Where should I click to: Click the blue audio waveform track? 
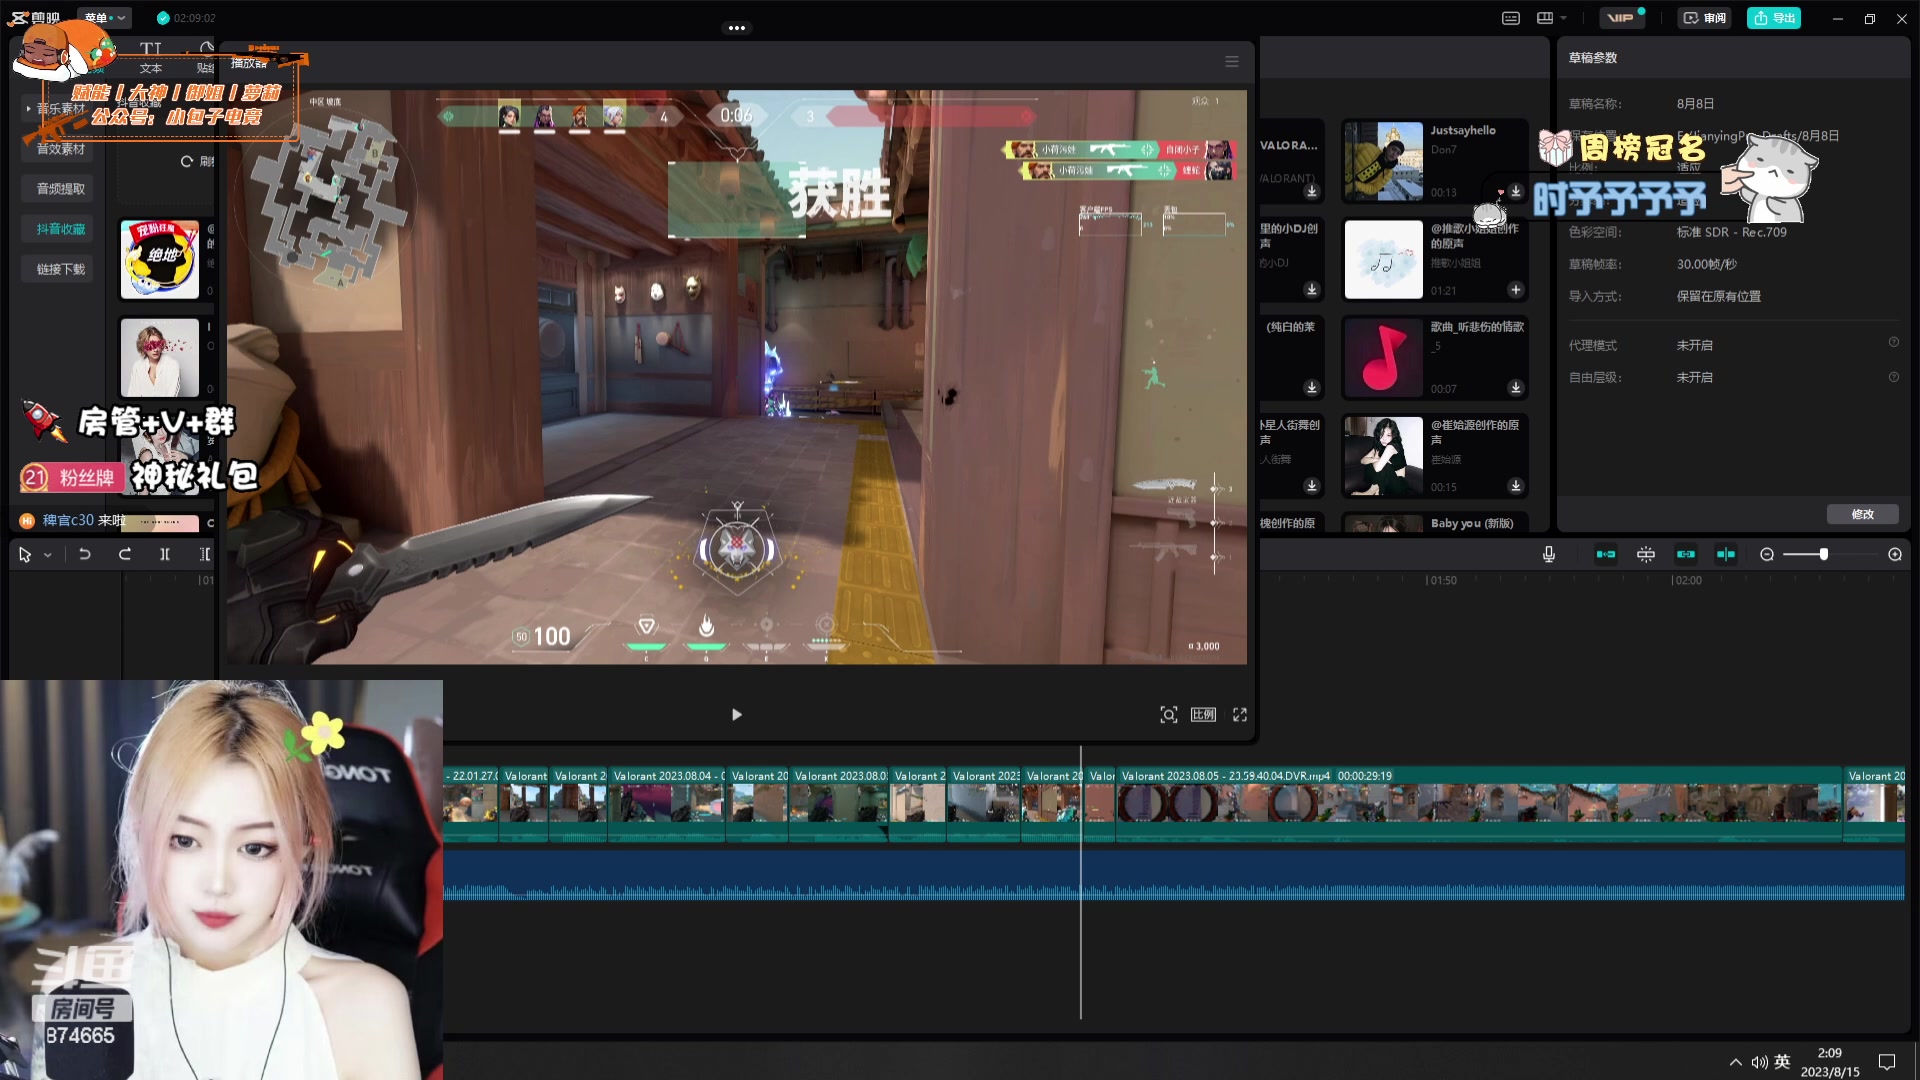point(1174,876)
